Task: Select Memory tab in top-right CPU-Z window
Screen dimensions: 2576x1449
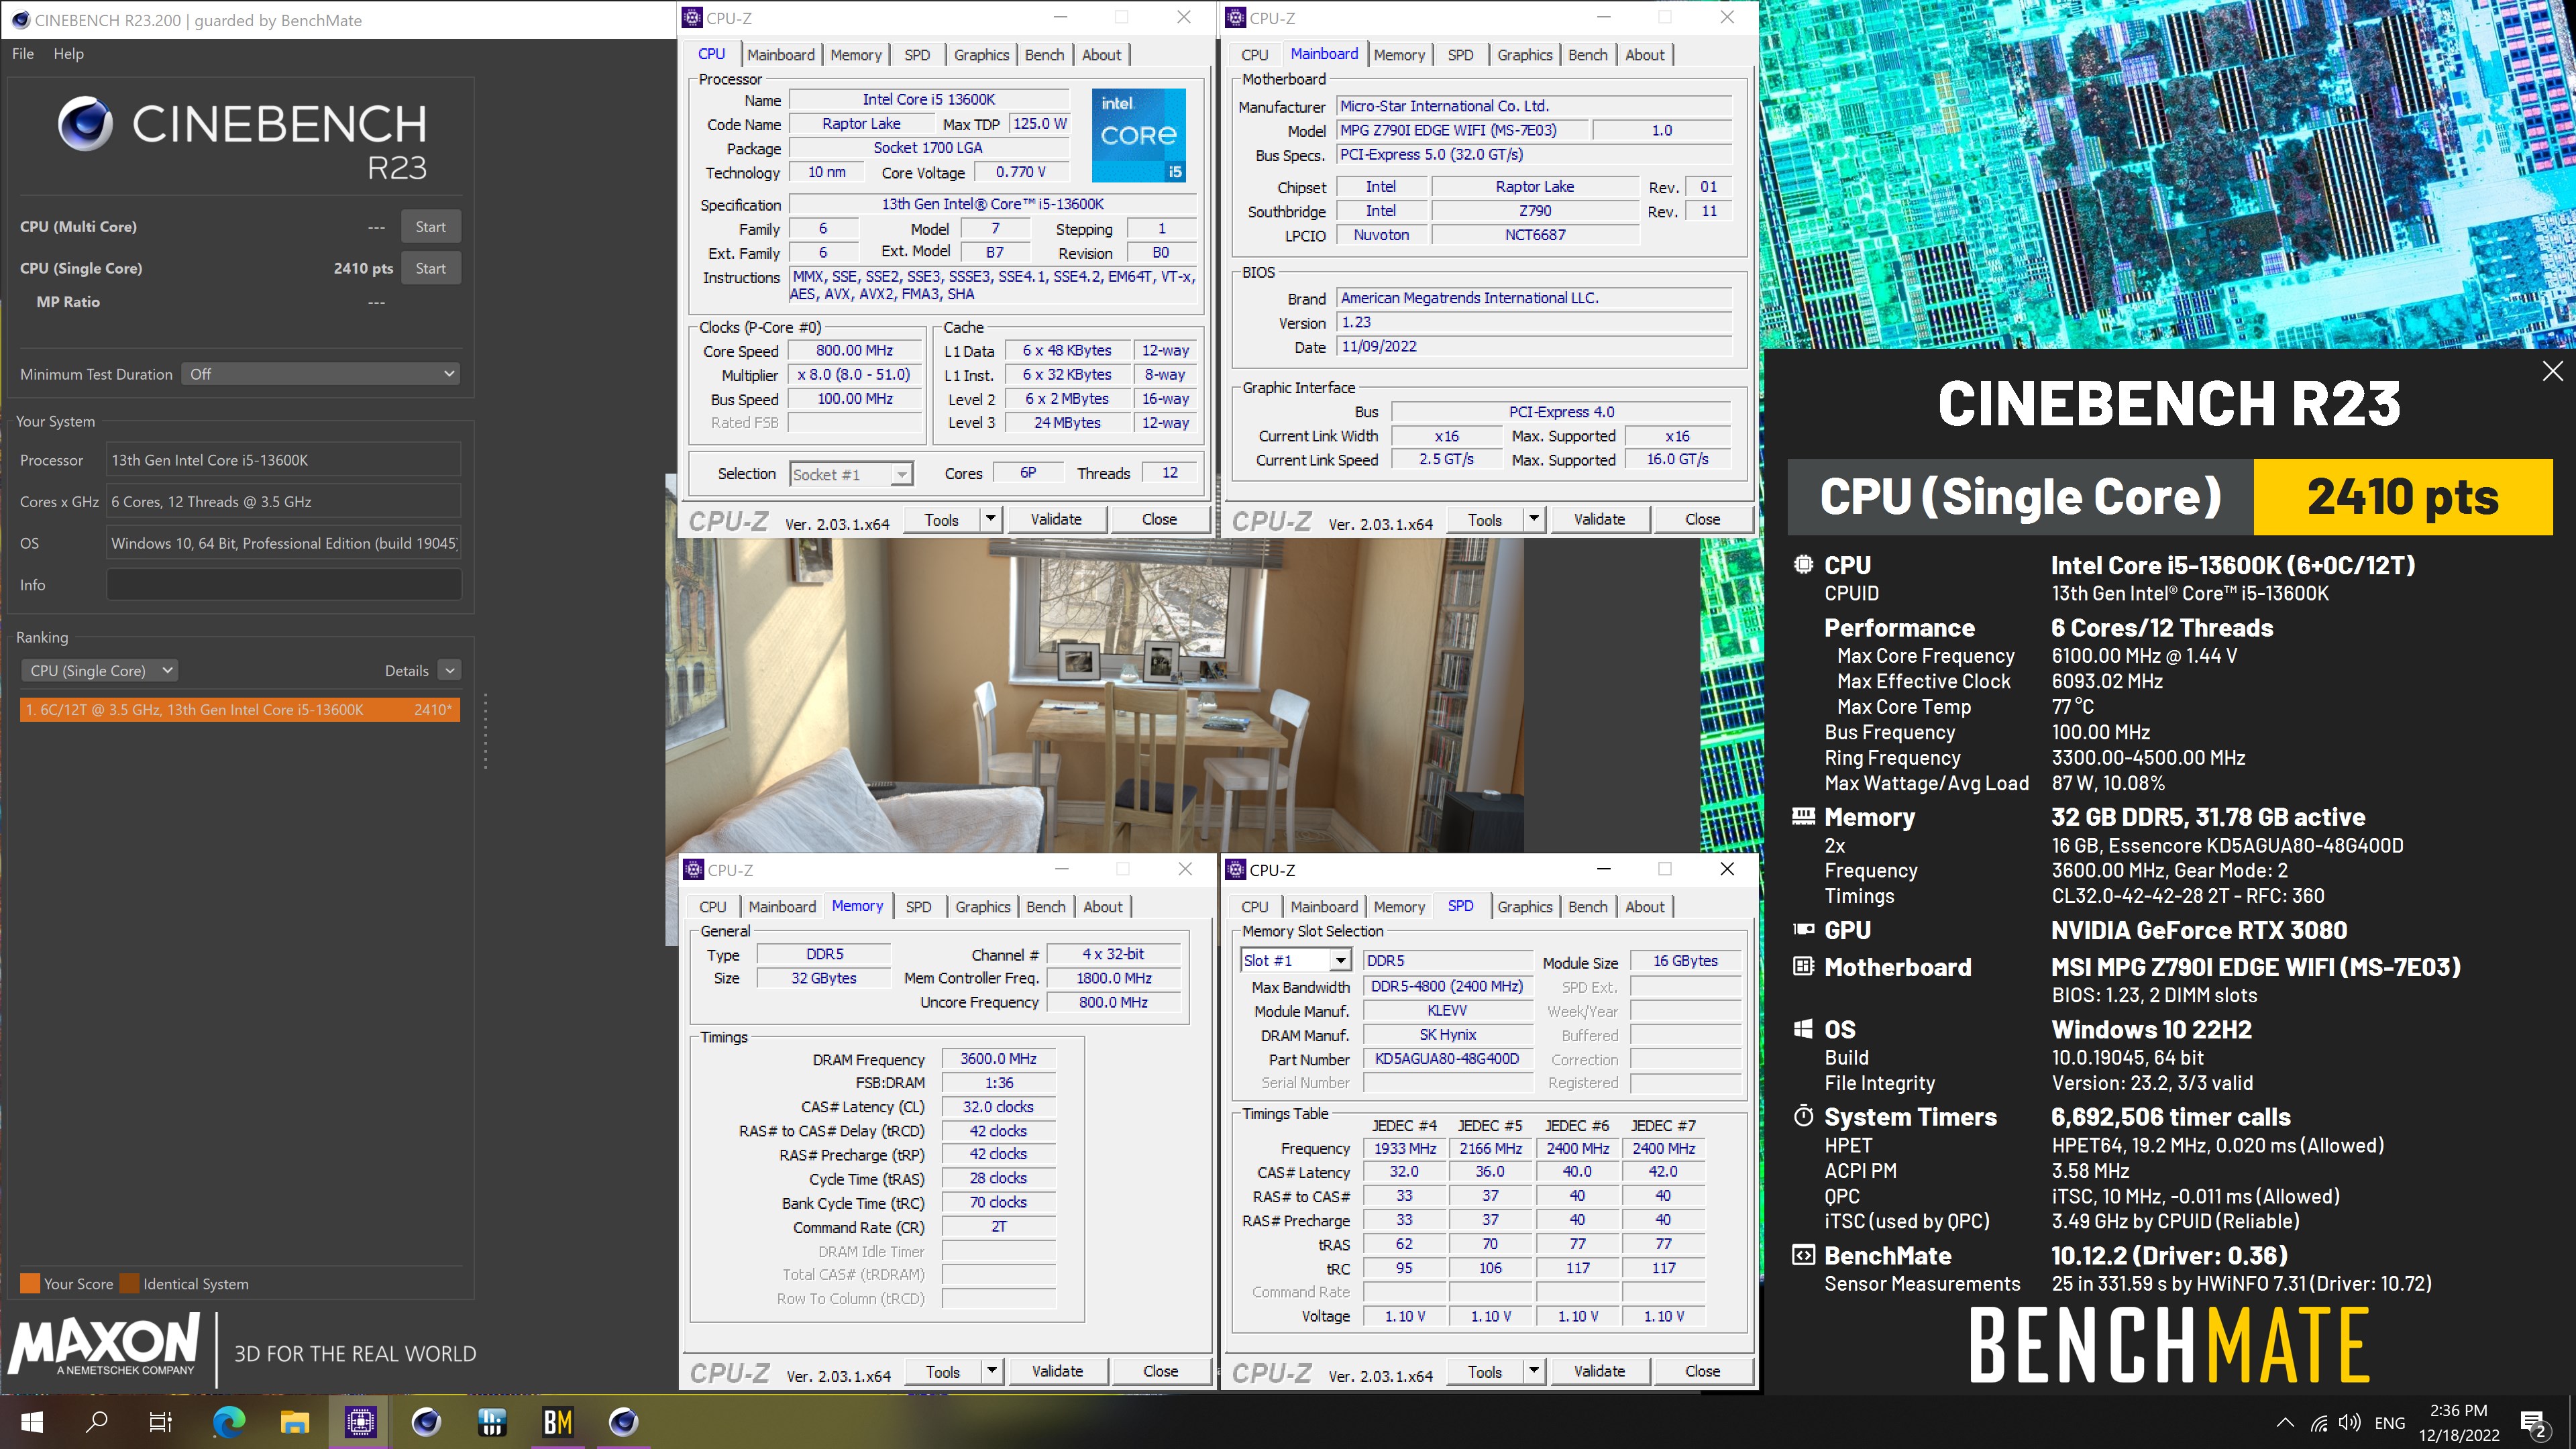Action: [1399, 55]
